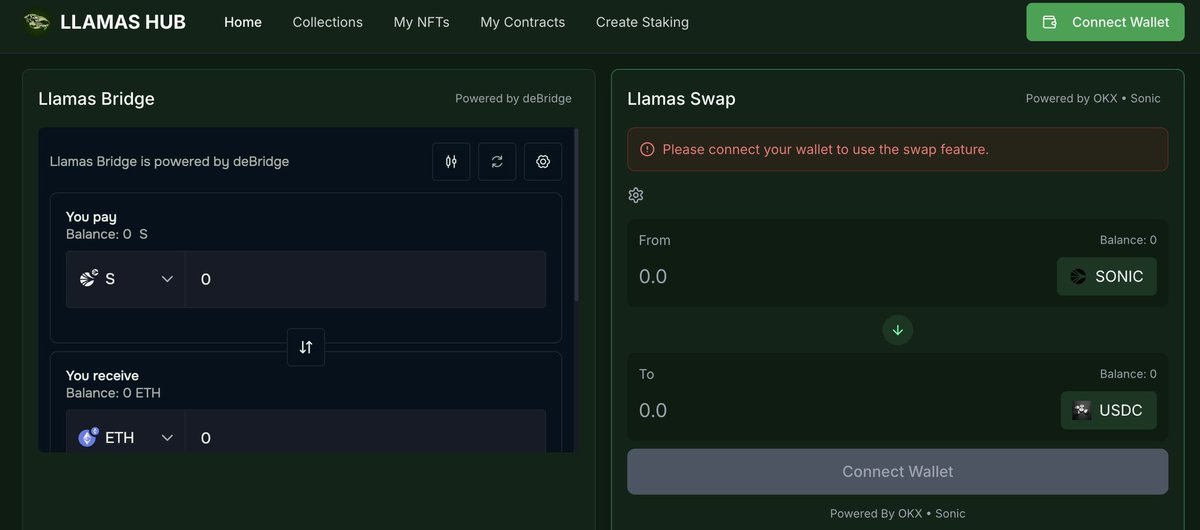The image size is (1200, 530).
Task: Click the 'Powered By OKX • Sonic' footer text
Action: (x=897, y=513)
